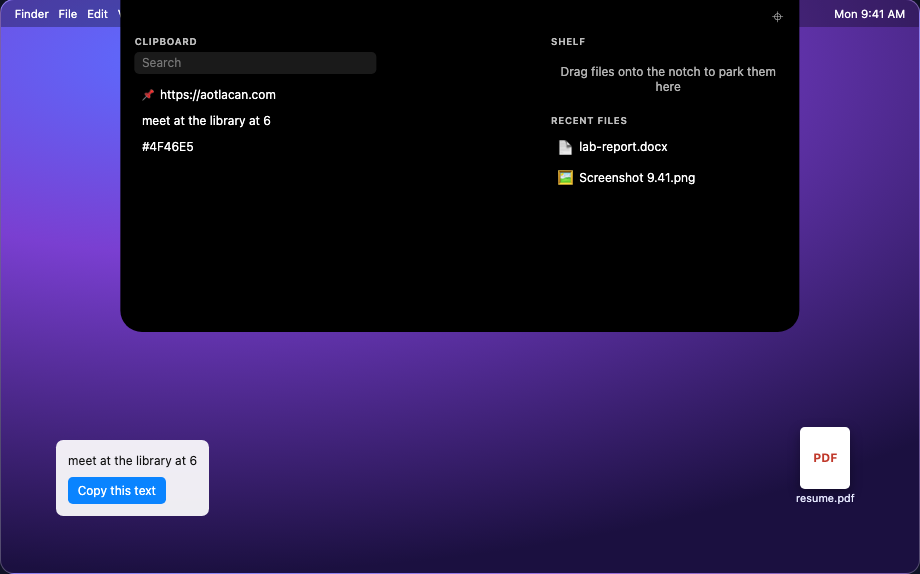Click the "Drag files onto the notch" shelf hint

668,79
